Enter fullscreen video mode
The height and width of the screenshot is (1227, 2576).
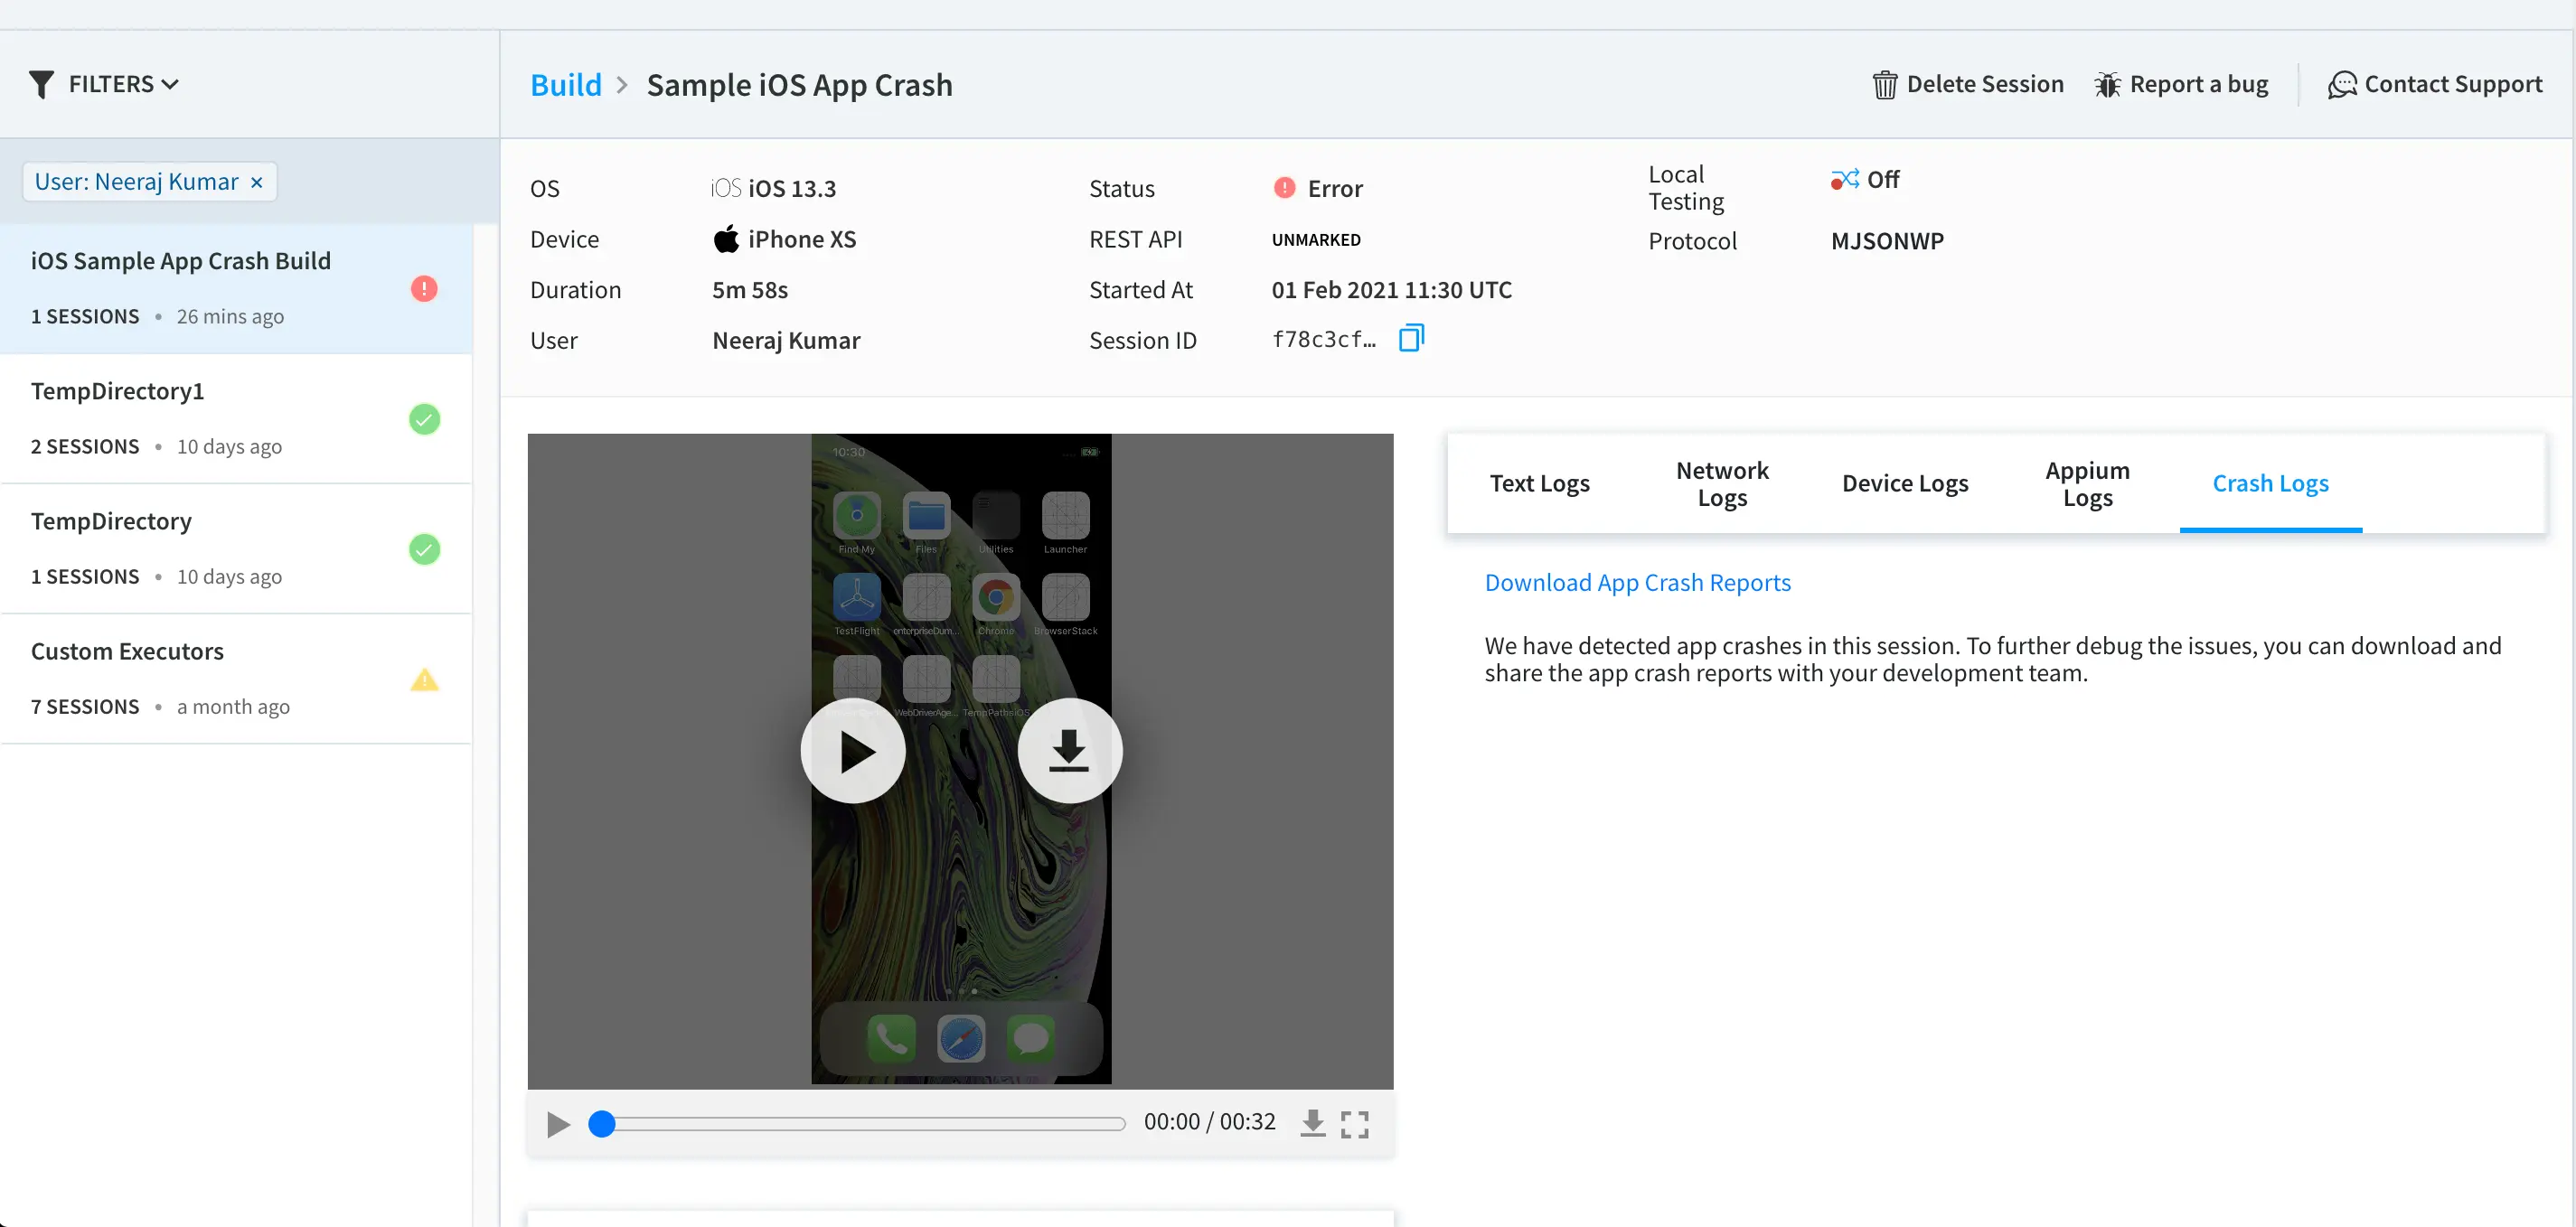pos(1354,1123)
